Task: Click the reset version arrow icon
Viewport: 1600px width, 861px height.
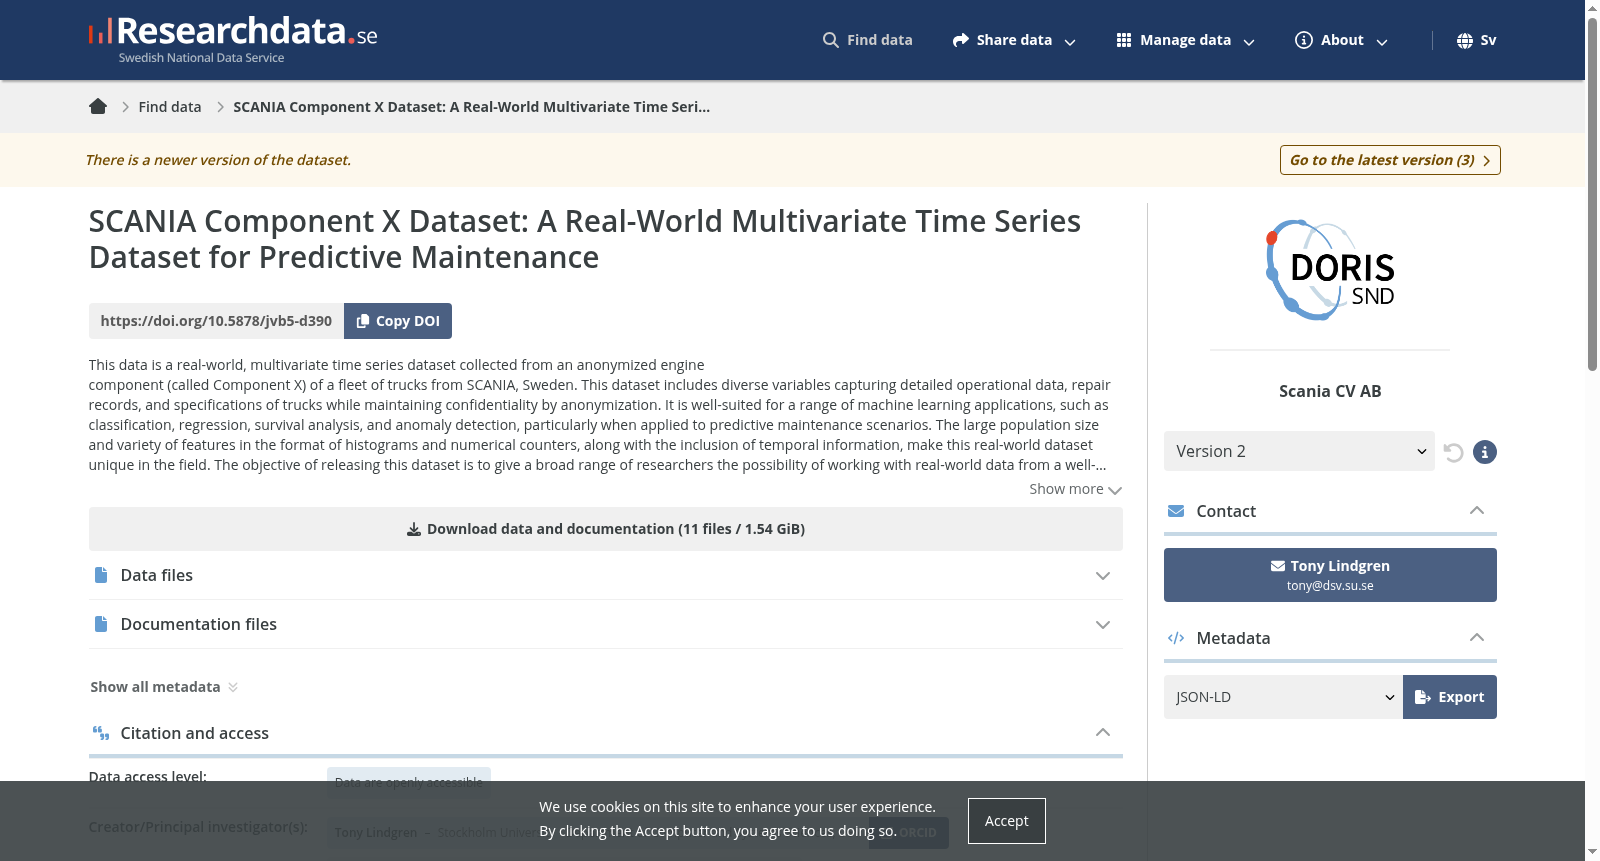Action: [1453, 452]
